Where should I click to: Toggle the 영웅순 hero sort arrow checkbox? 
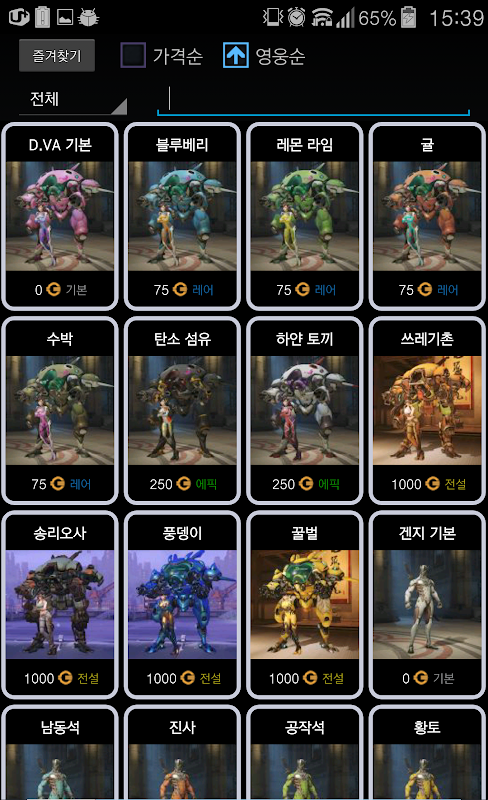[x=235, y=55]
